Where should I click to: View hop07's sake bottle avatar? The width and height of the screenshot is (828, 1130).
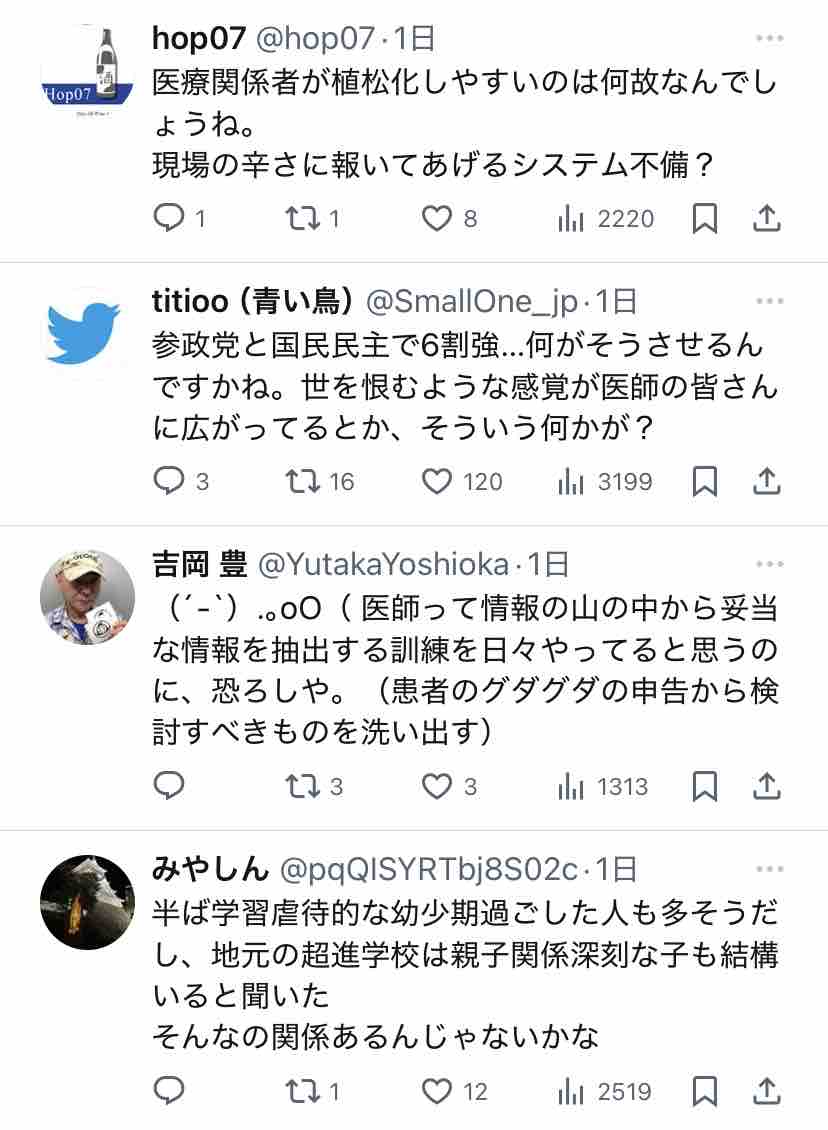87,72
